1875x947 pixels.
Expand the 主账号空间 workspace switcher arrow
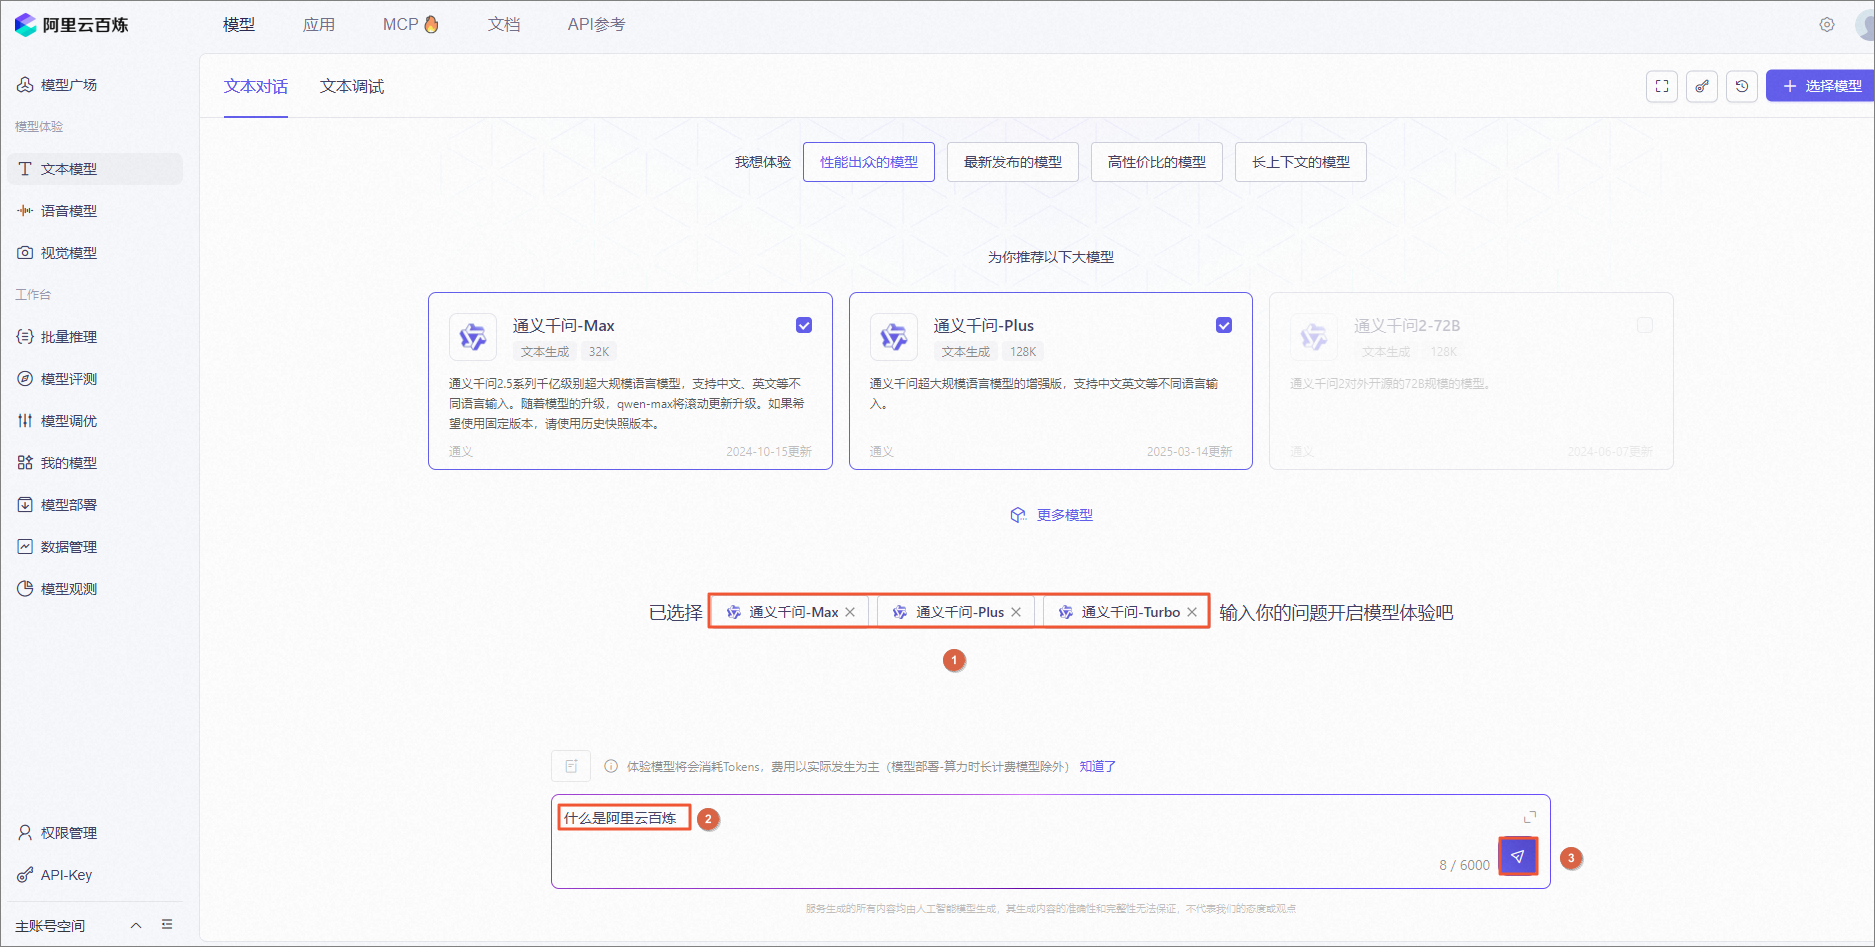click(x=136, y=925)
